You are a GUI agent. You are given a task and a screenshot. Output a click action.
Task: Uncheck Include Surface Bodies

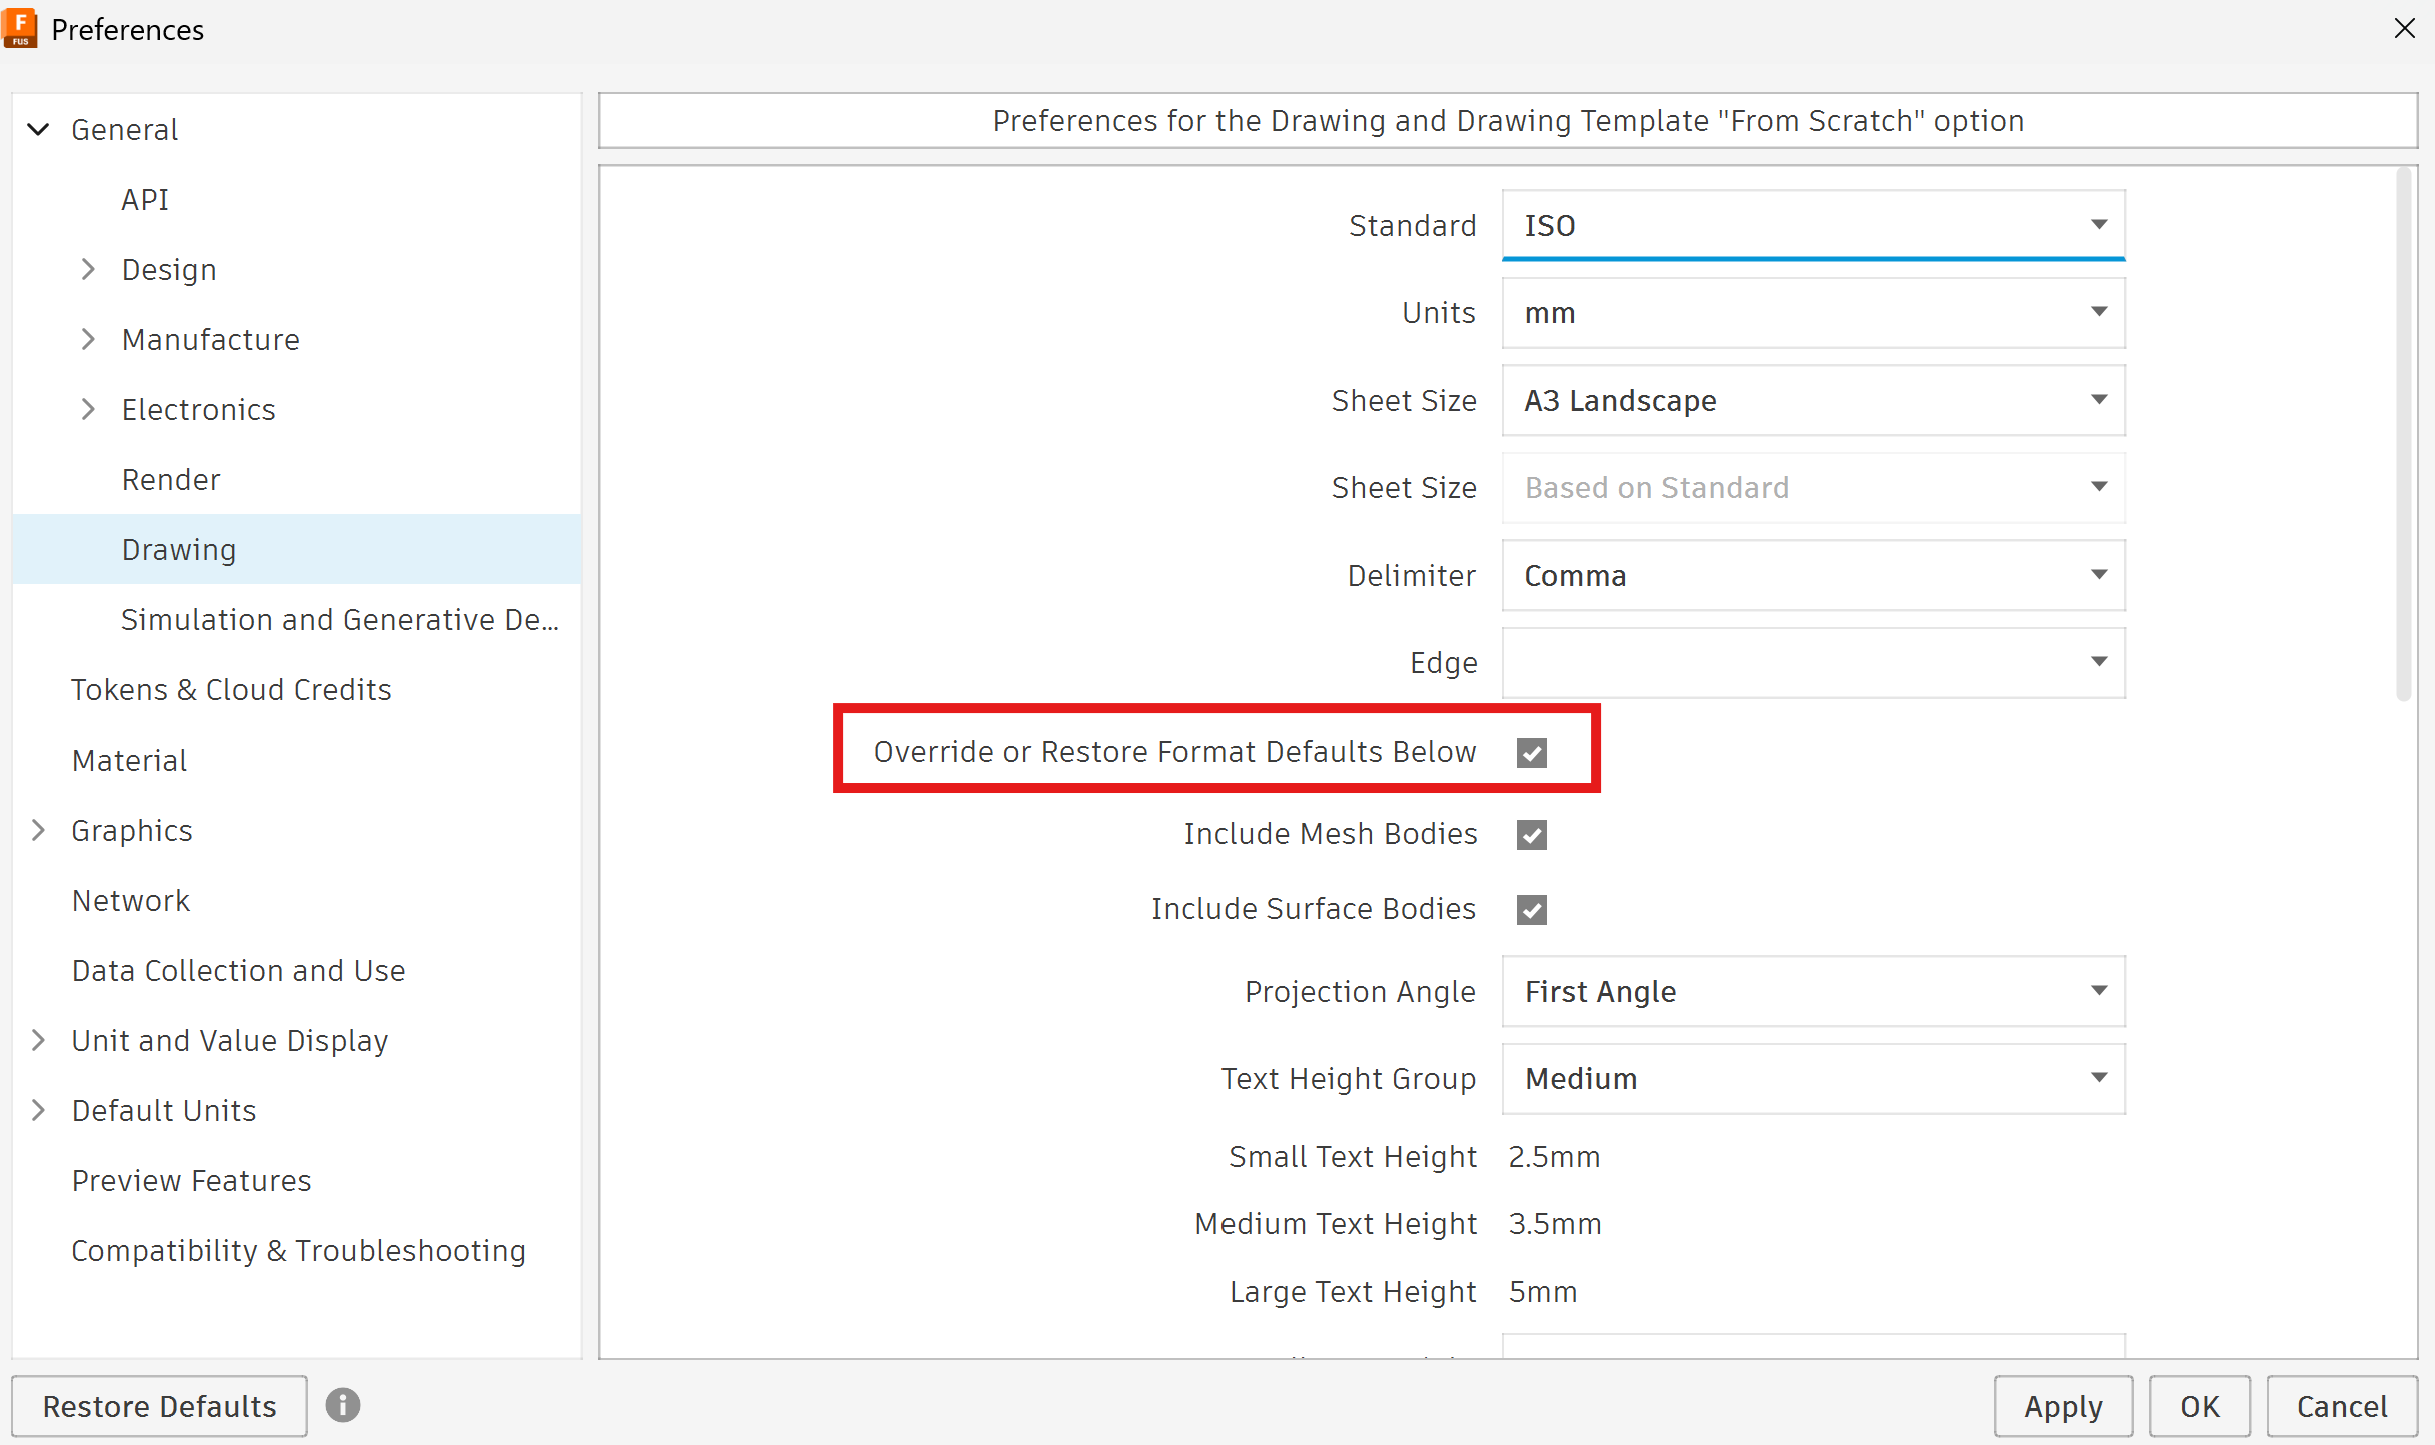click(x=1531, y=909)
